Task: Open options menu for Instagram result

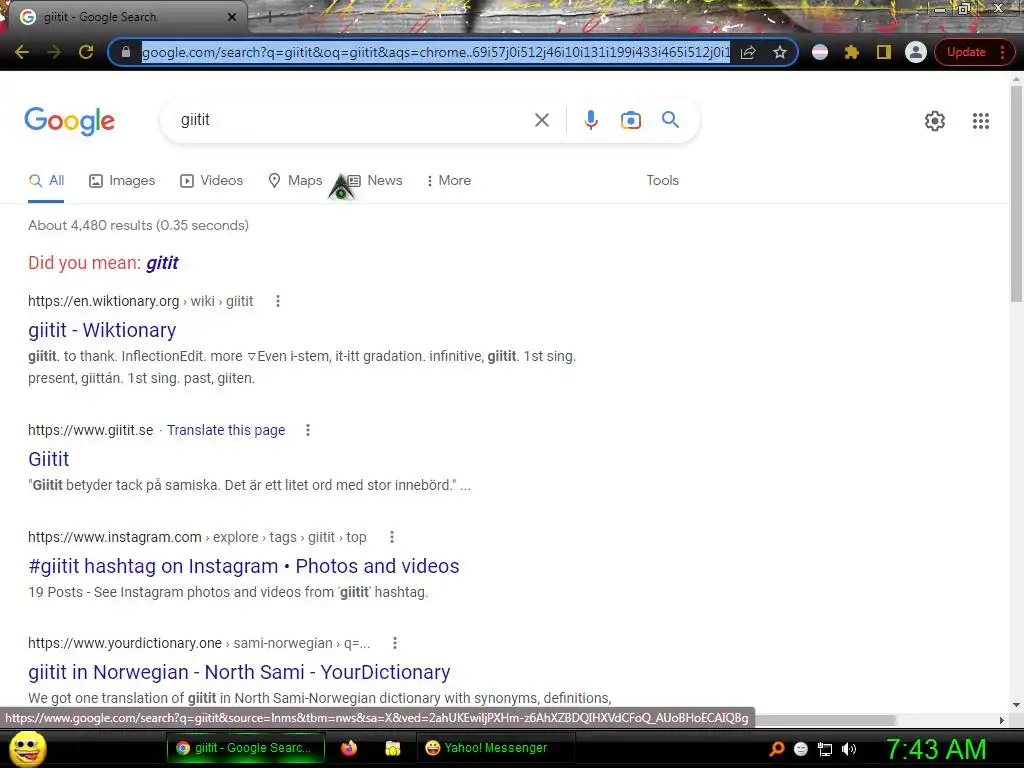Action: pos(391,537)
